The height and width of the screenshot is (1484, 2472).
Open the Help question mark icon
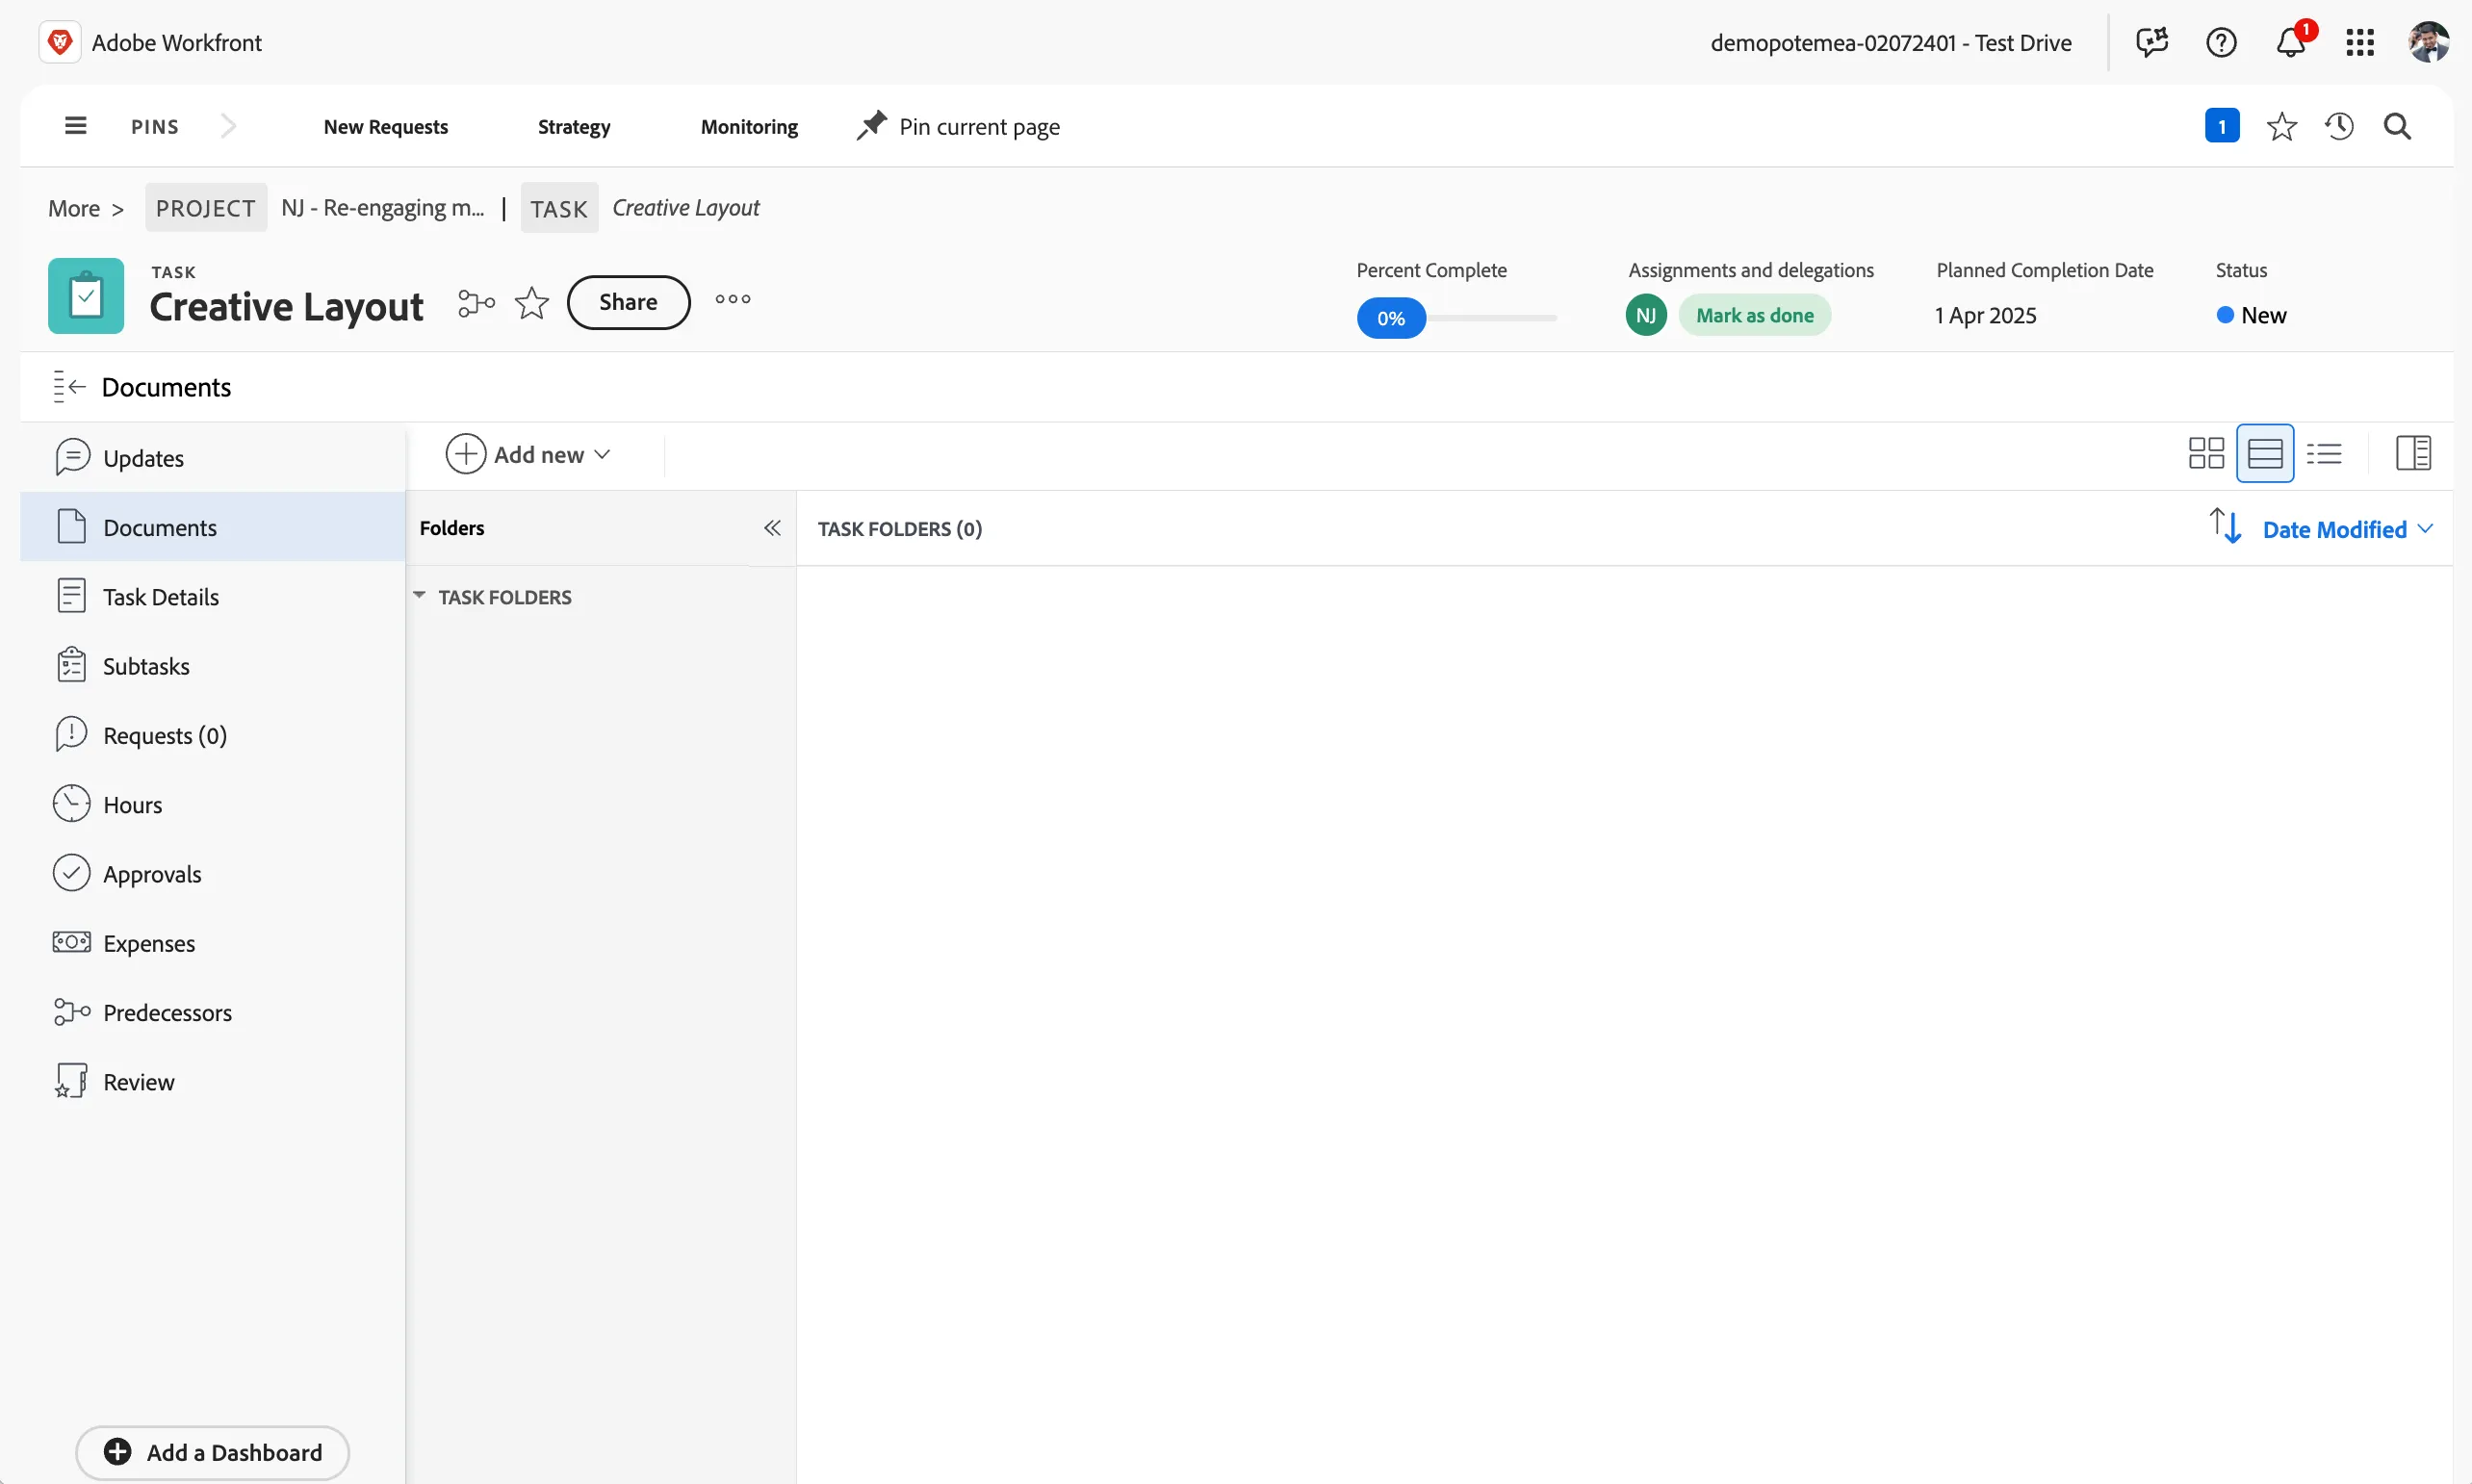(2221, 42)
